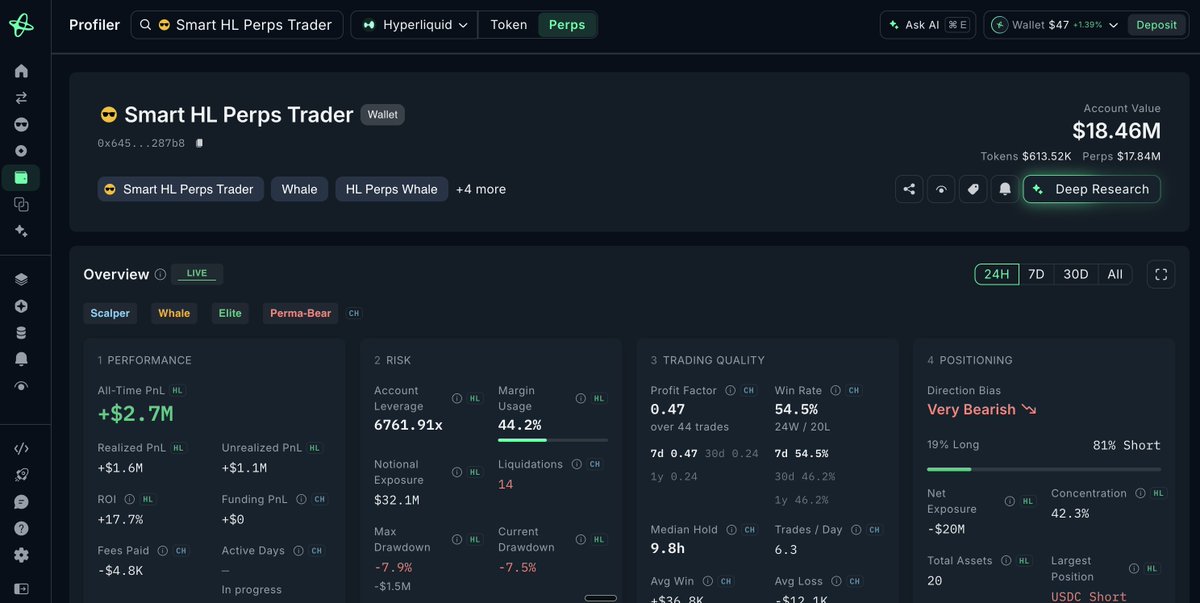This screenshot has height=603, width=1200.
Task: Show info for Median Hold
Action: coord(732,529)
